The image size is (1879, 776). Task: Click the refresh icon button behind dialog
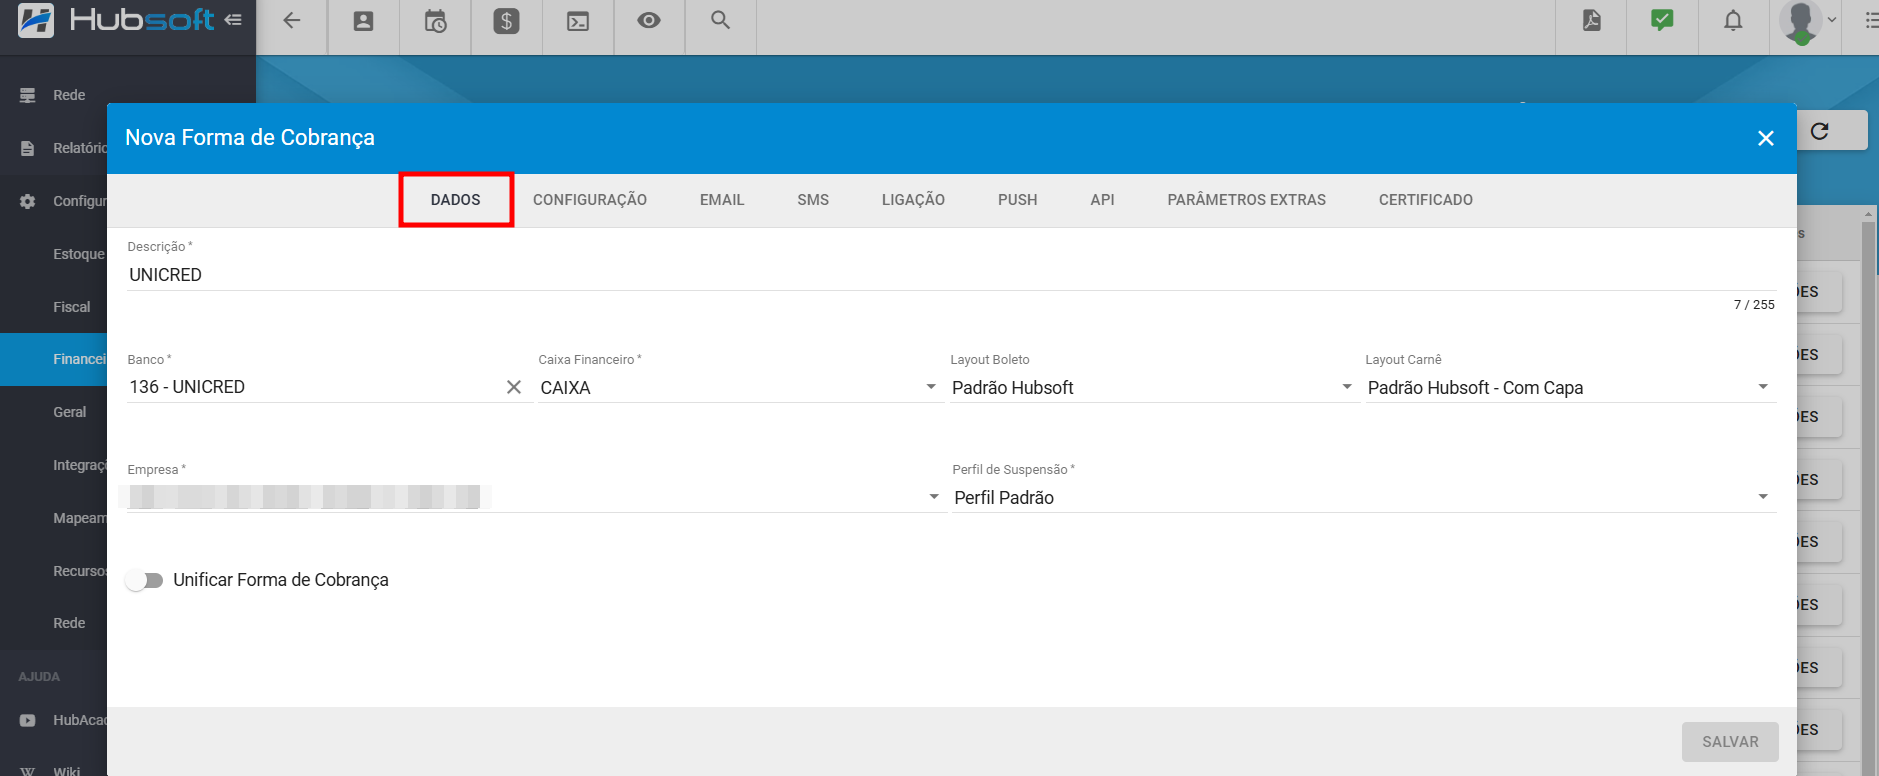tap(1820, 131)
